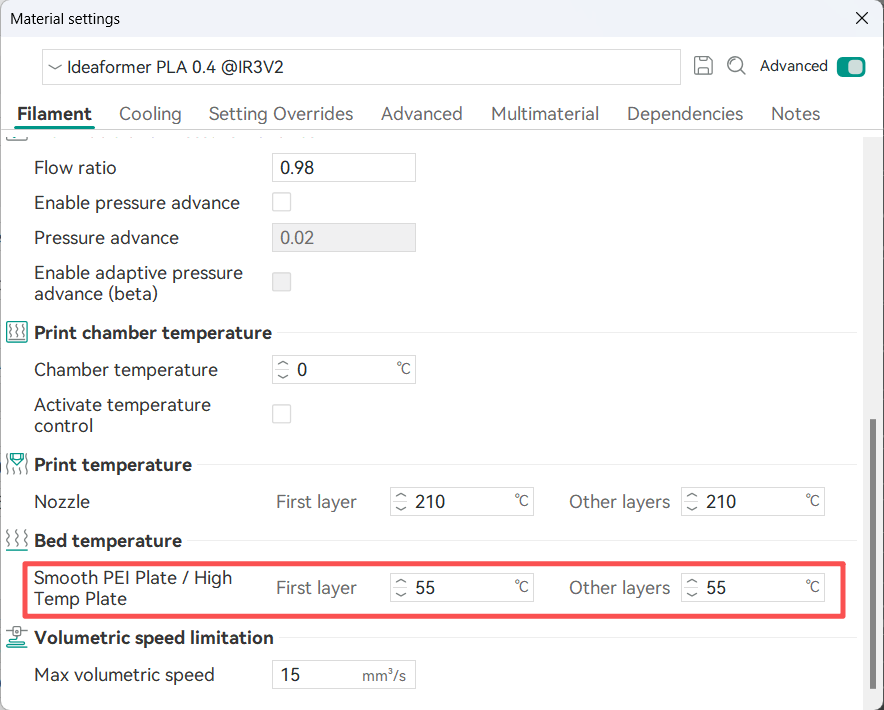The width and height of the screenshot is (884, 710).
Task: Adjust bed Other layers temperature stepper
Action: pyautogui.click(x=692, y=588)
